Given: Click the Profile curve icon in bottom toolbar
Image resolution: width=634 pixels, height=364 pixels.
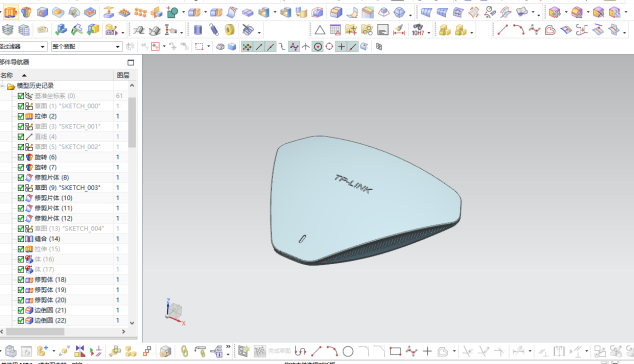Looking at the screenshot, I should 300,351.
